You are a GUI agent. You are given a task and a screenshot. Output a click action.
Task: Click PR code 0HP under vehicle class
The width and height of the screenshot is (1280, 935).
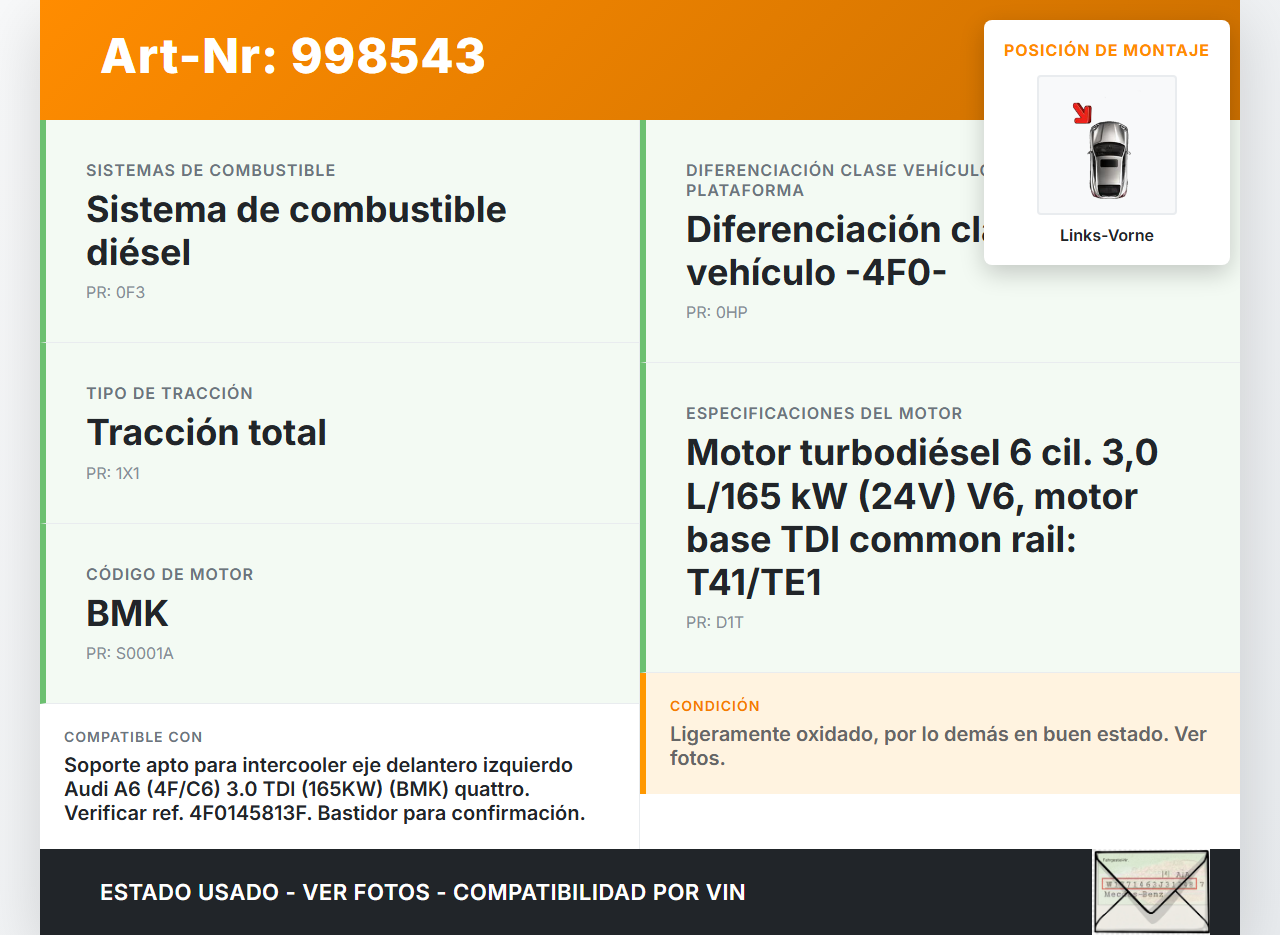(716, 313)
